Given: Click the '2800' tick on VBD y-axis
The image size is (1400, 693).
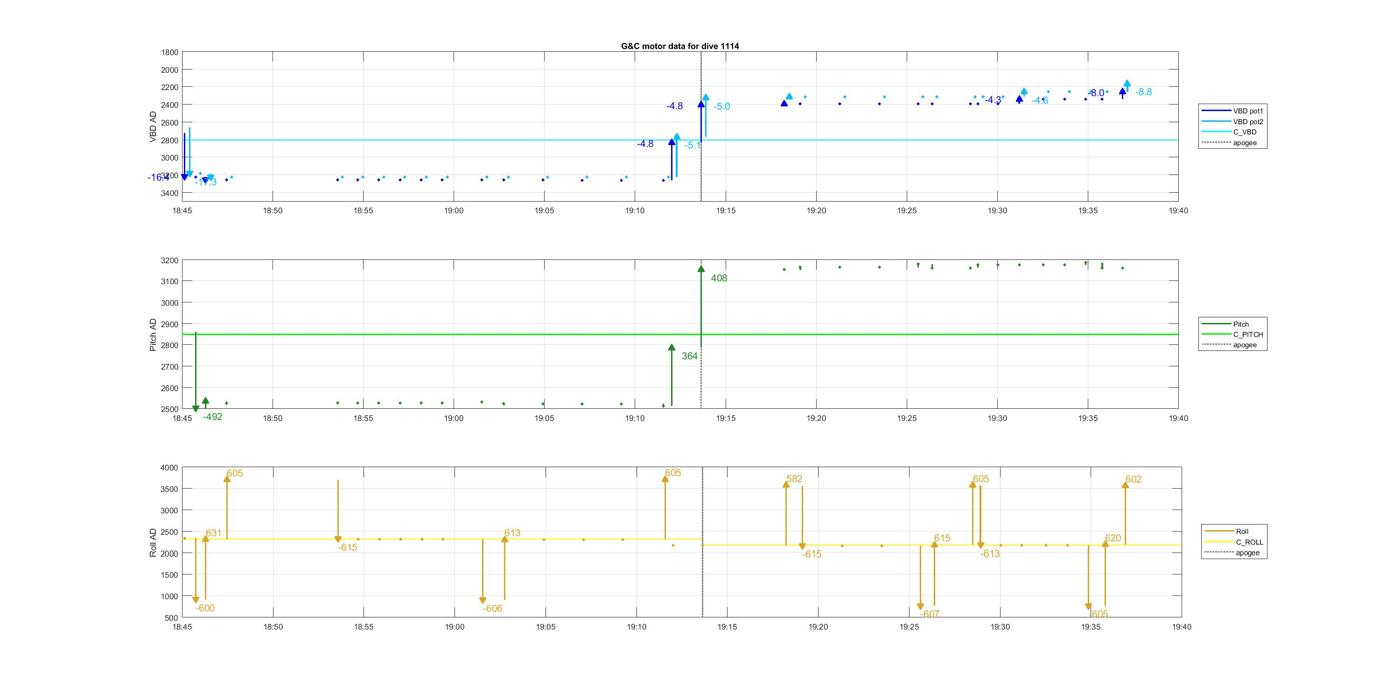Looking at the screenshot, I should coord(170,140).
